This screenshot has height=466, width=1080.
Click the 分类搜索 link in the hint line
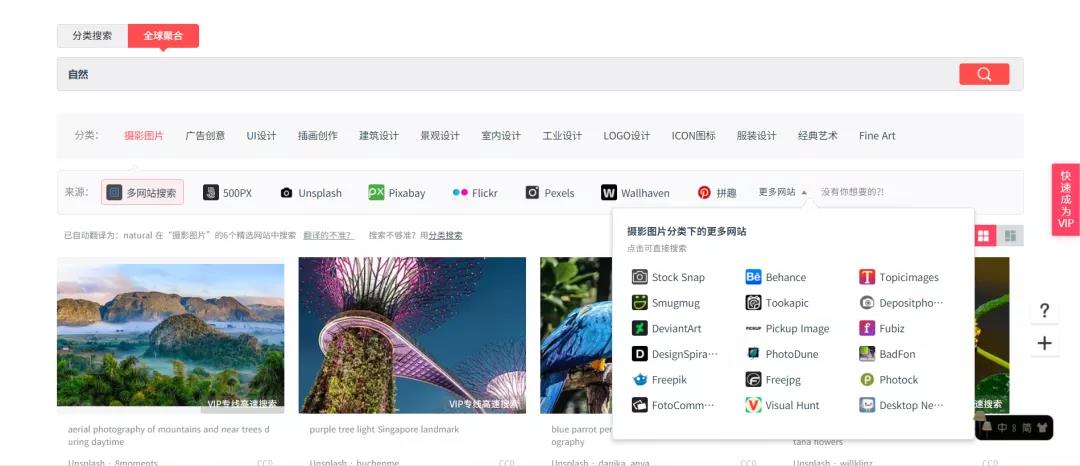(445, 236)
